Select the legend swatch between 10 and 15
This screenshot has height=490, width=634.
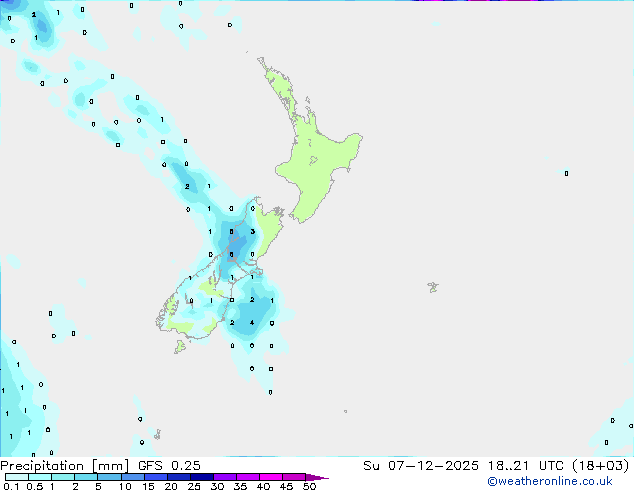click(x=132, y=477)
